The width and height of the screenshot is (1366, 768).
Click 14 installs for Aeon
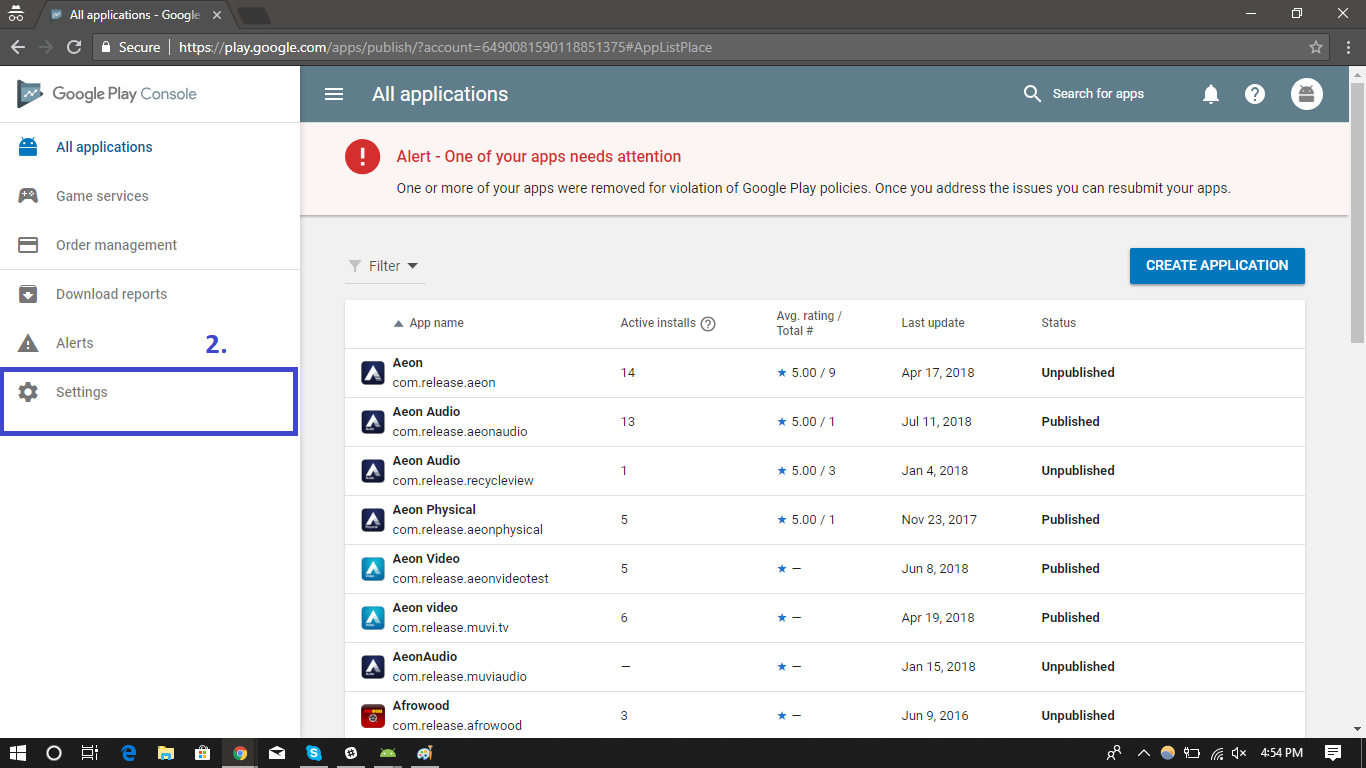628,373
